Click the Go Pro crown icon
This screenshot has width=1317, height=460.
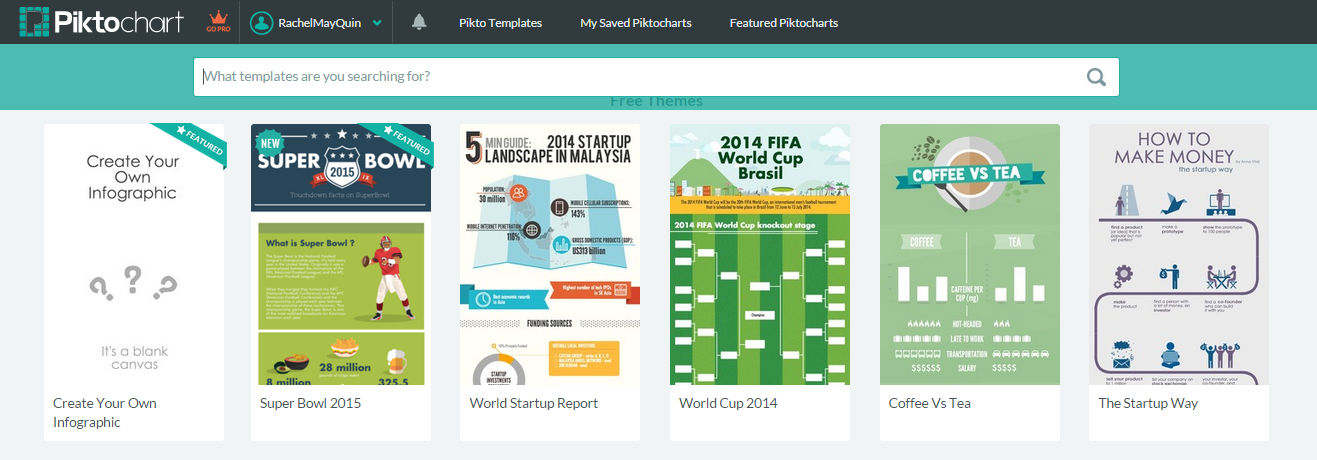click(218, 21)
